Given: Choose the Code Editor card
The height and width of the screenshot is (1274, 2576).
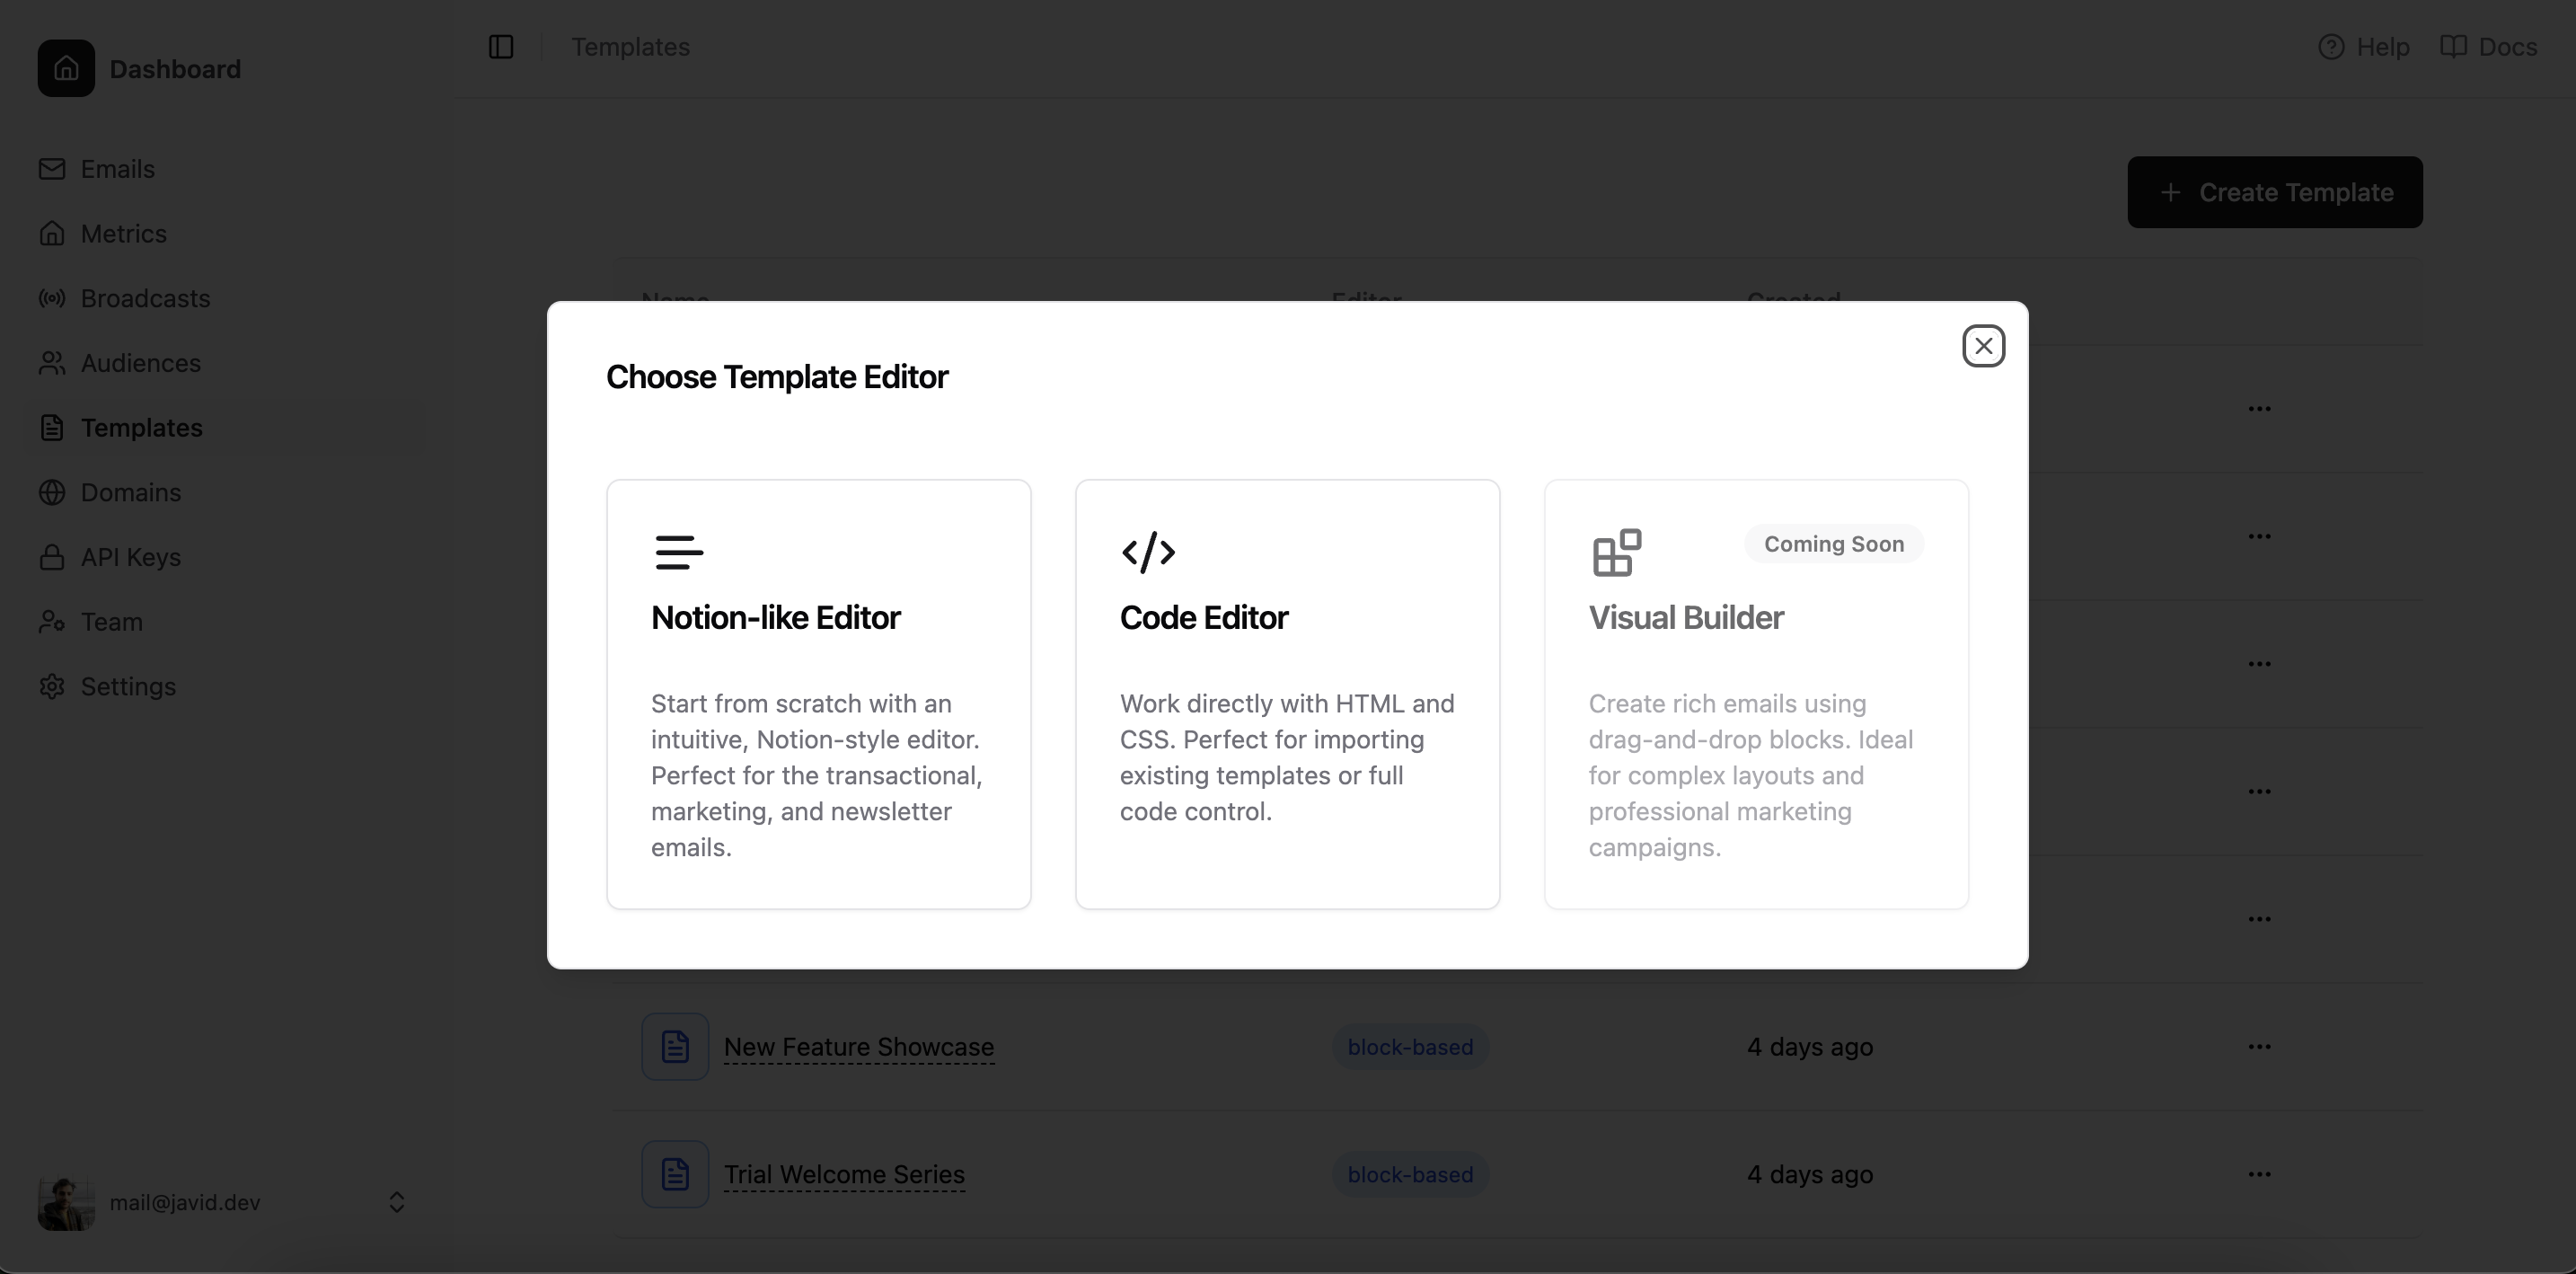Looking at the screenshot, I should 1287,694.
